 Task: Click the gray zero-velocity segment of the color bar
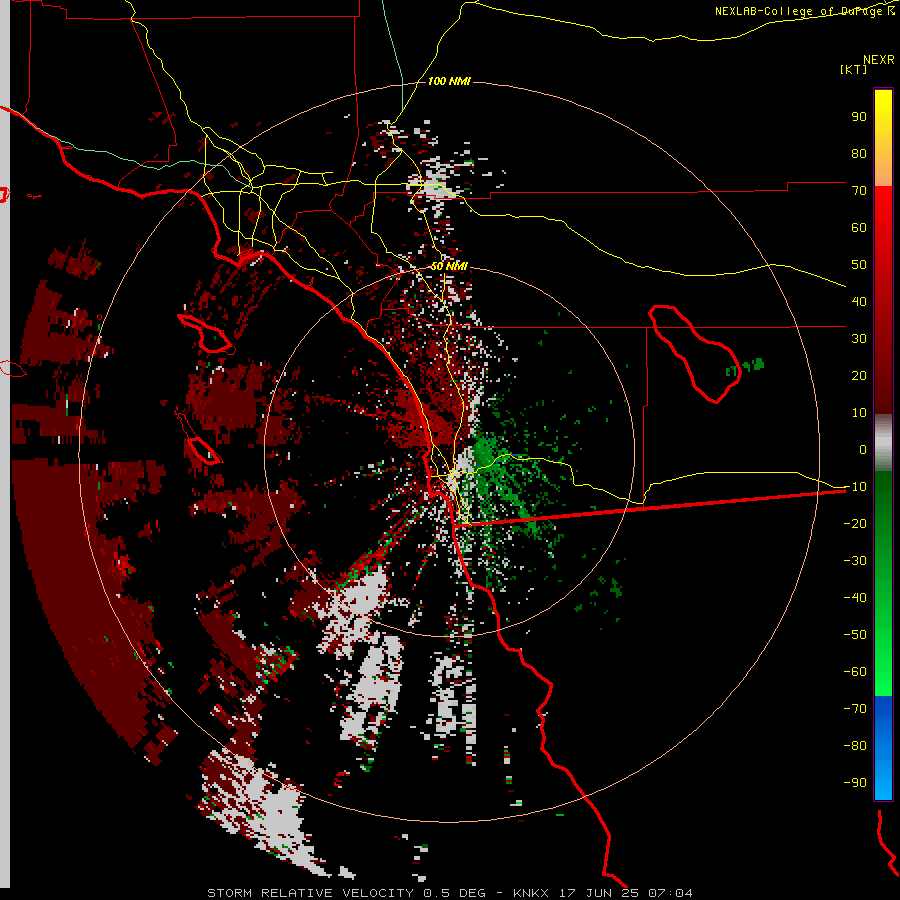883,443
